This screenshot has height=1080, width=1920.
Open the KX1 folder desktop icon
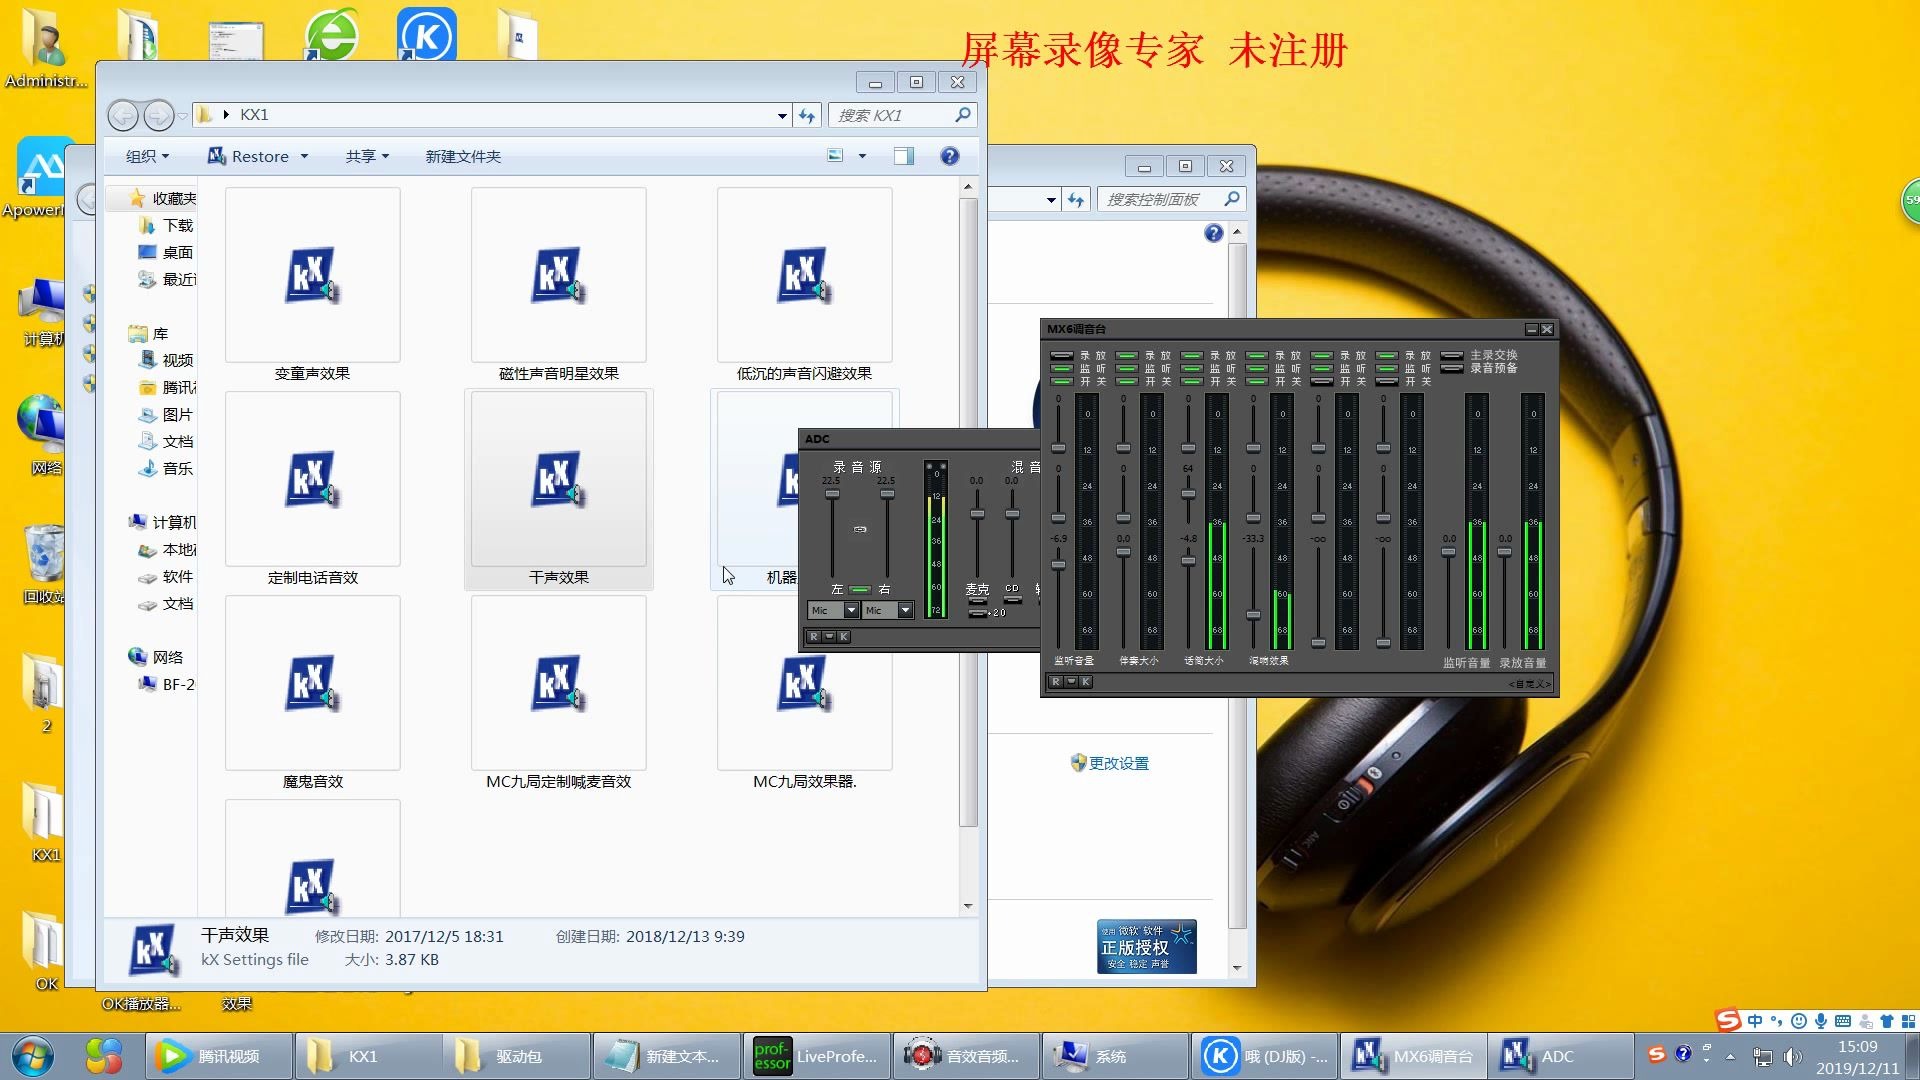tap(44, 822)
